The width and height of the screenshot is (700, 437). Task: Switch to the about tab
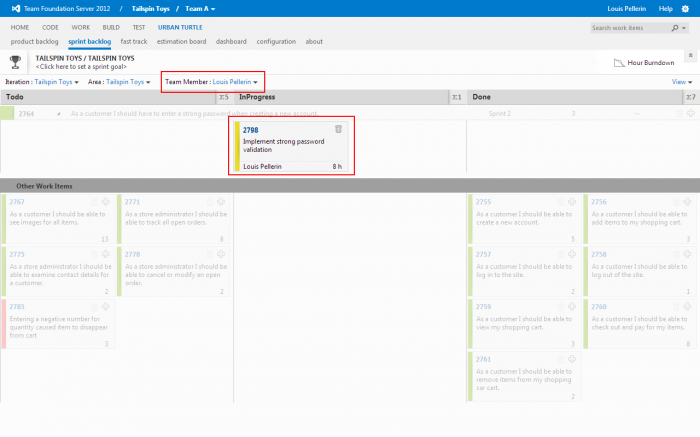coord(314,42)
